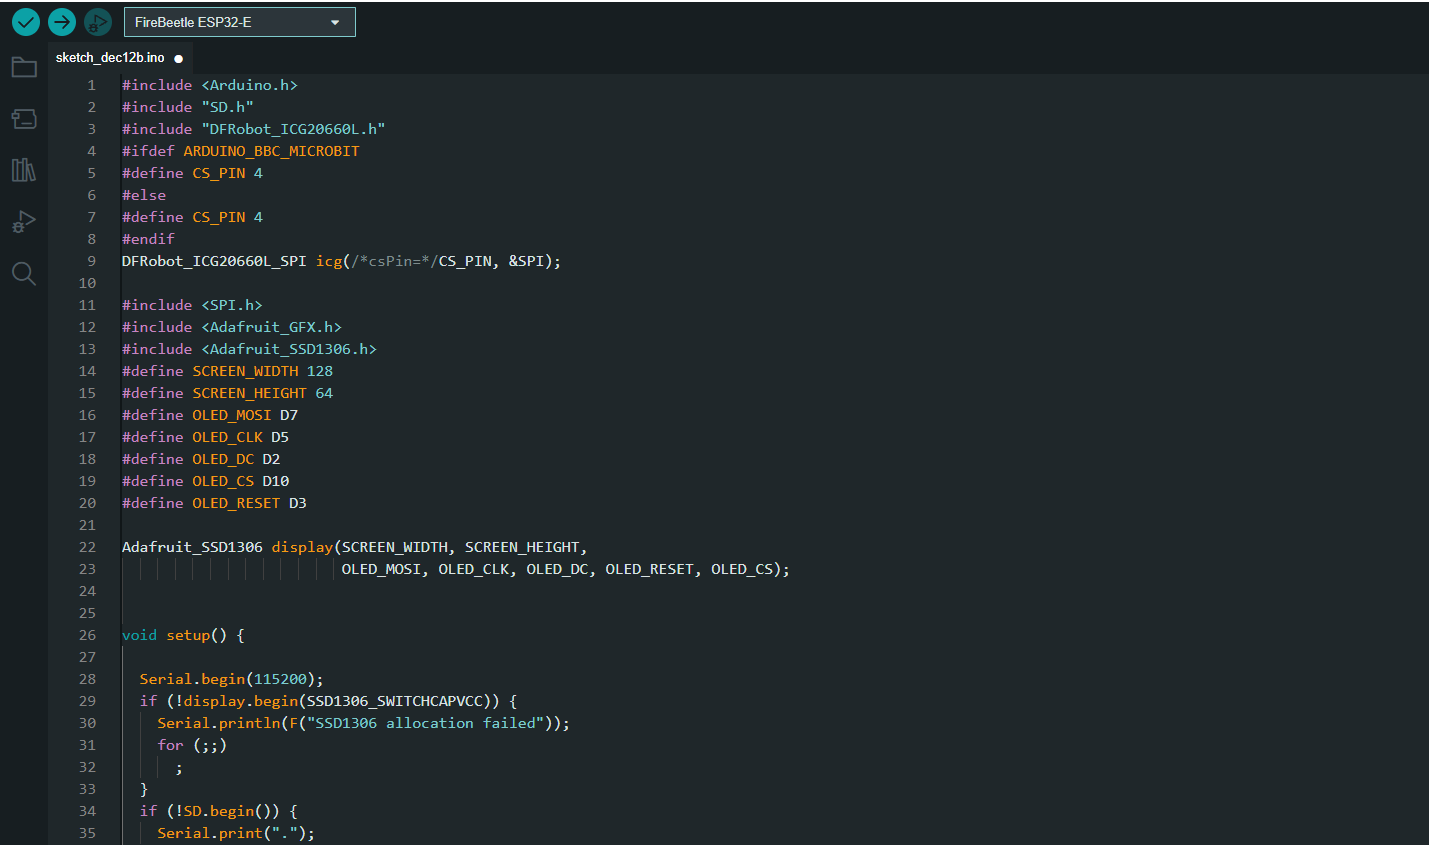Verify the sketch with the checkmark button

tap(25, 21)
